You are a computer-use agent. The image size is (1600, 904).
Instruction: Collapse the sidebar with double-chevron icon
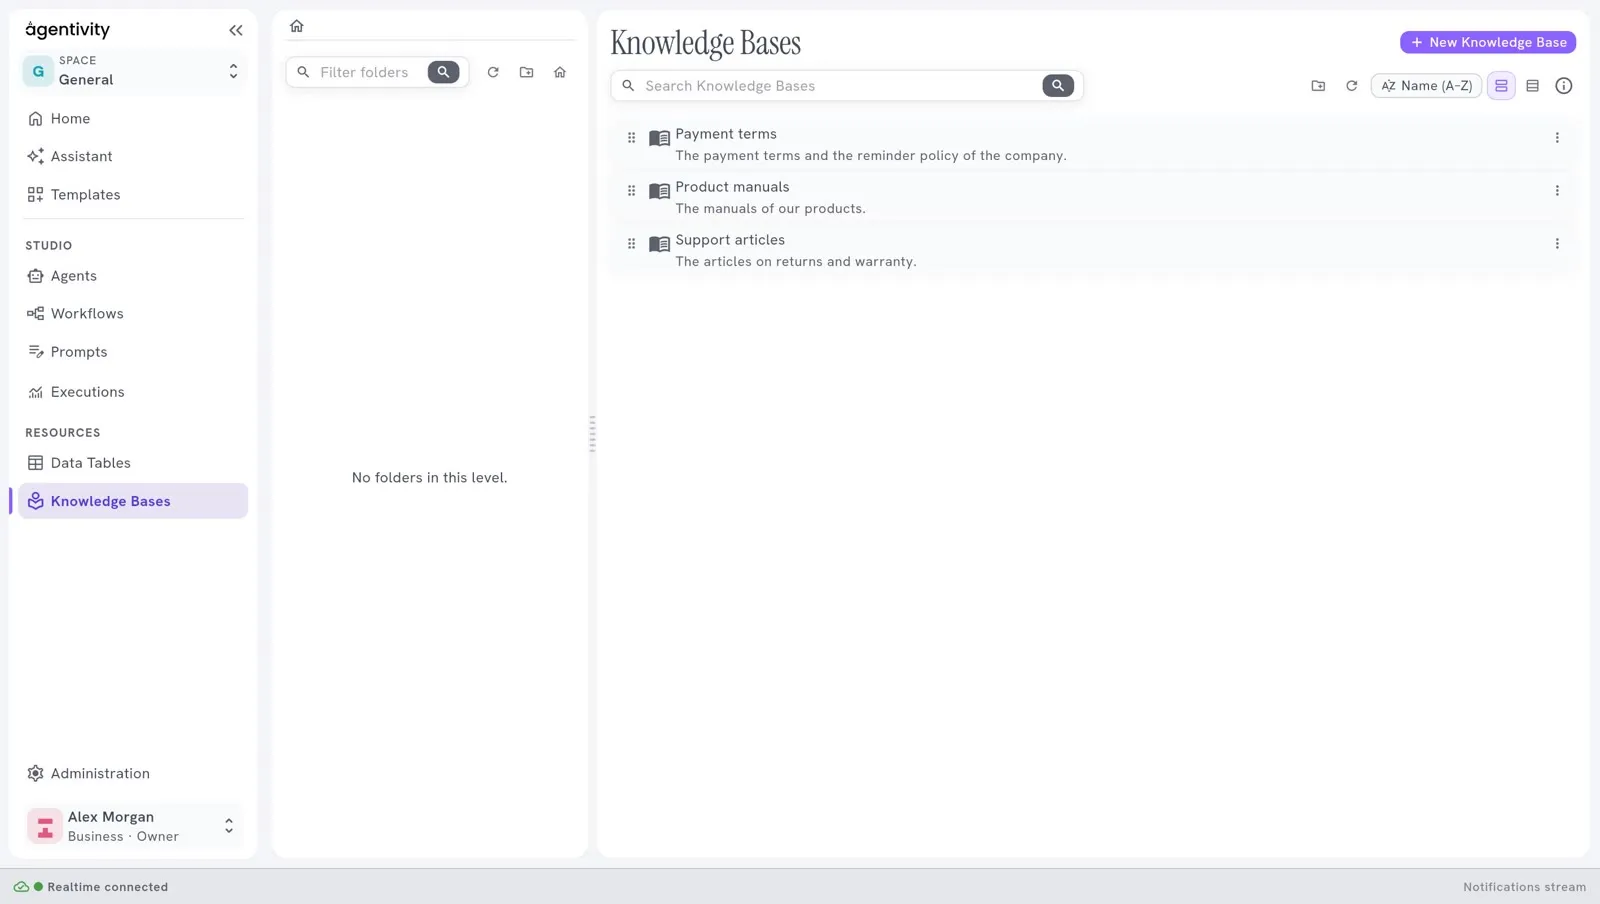click(235, 30)
